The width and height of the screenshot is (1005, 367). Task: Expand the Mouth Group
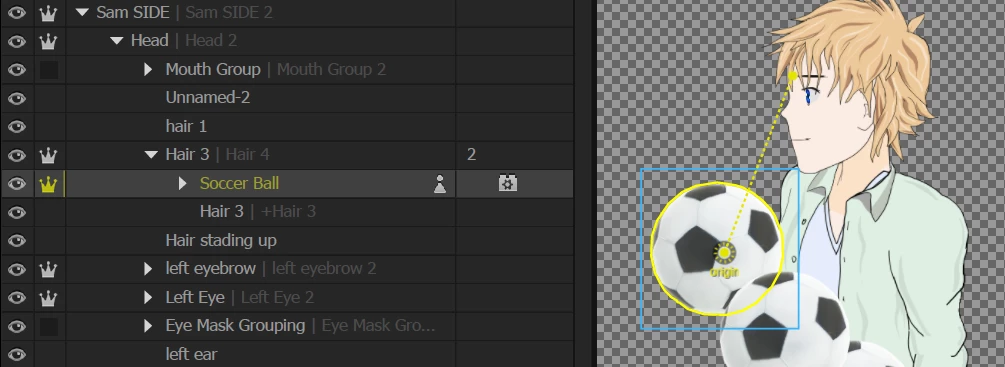click(148, 69)
